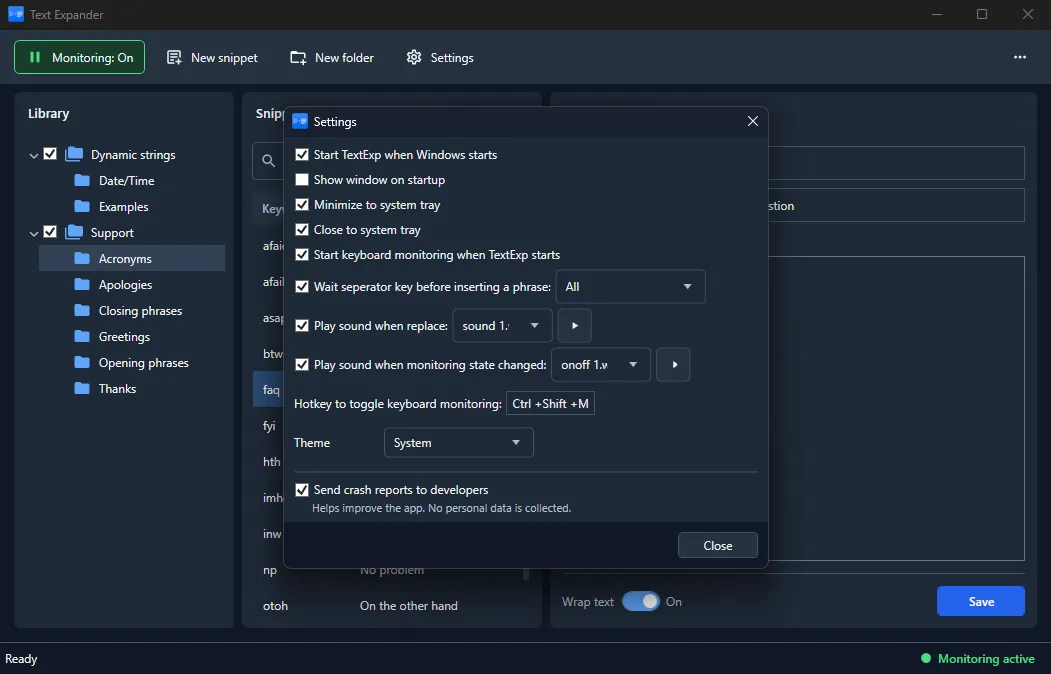Switch off the Wrap text toggle
Viewport: 1051px width, 674px height.
point(641,602)
